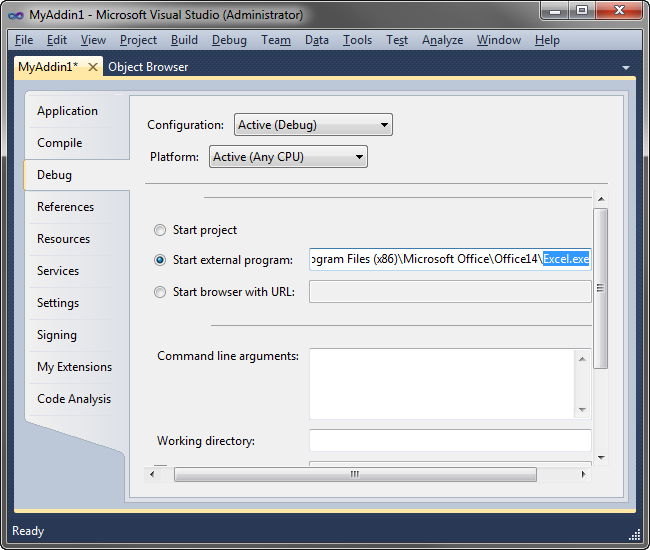This screenshot has height=550, width=650.
Task: Open the Tools menu
Action: tap(357, 40)
